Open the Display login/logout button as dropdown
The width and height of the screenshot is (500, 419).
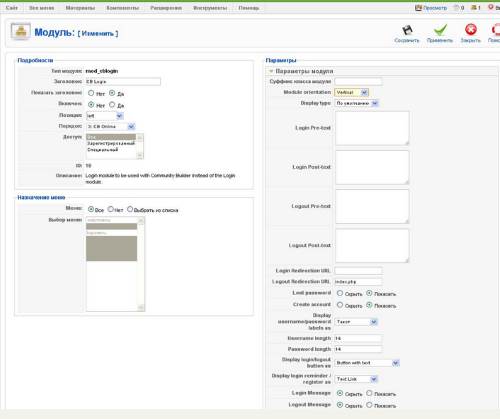367,363
